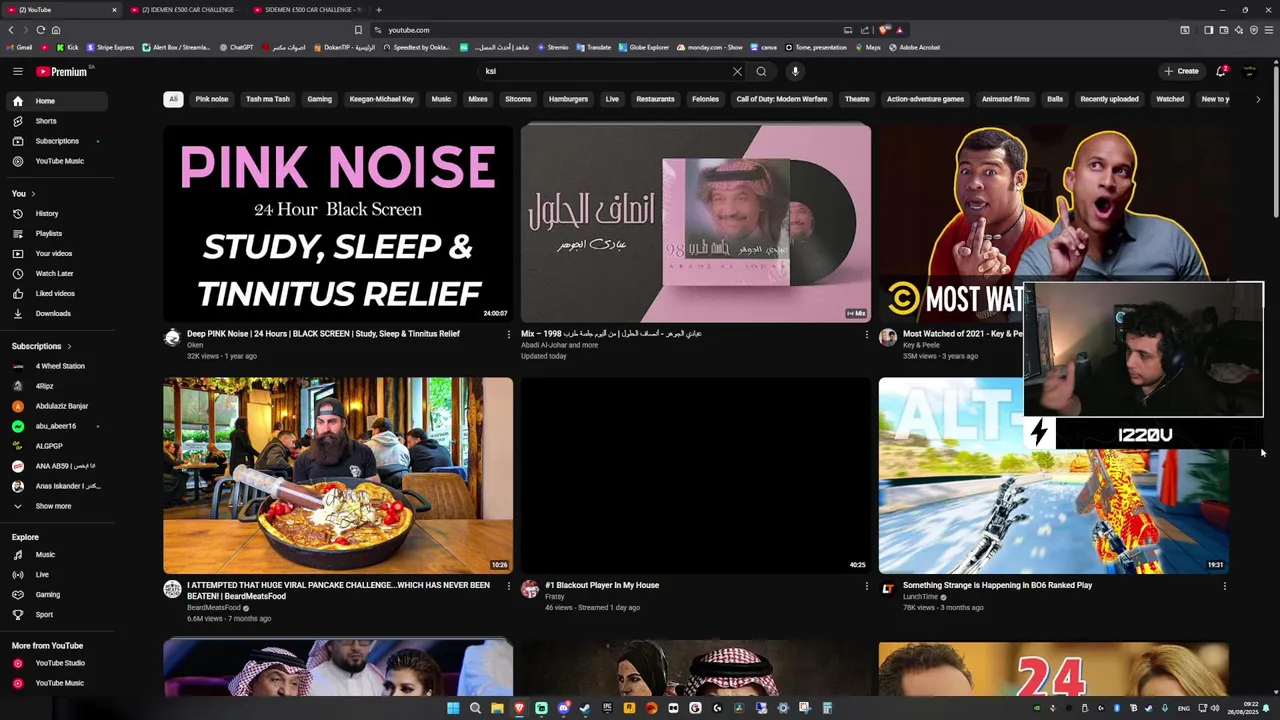1280x720 pixels.
Task: Open File Explorer from the taskbar
Action: 497,708
